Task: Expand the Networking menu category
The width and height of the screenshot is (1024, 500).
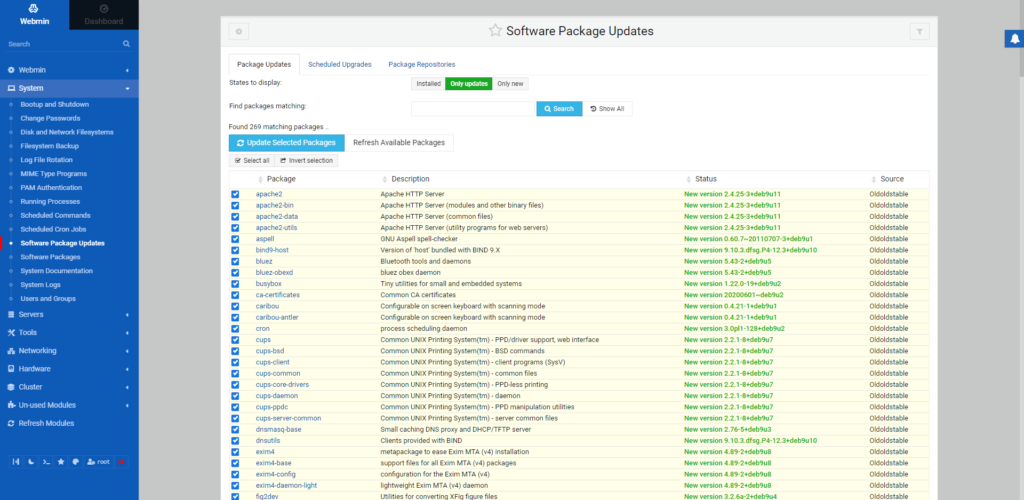Action: click(69, 351)
